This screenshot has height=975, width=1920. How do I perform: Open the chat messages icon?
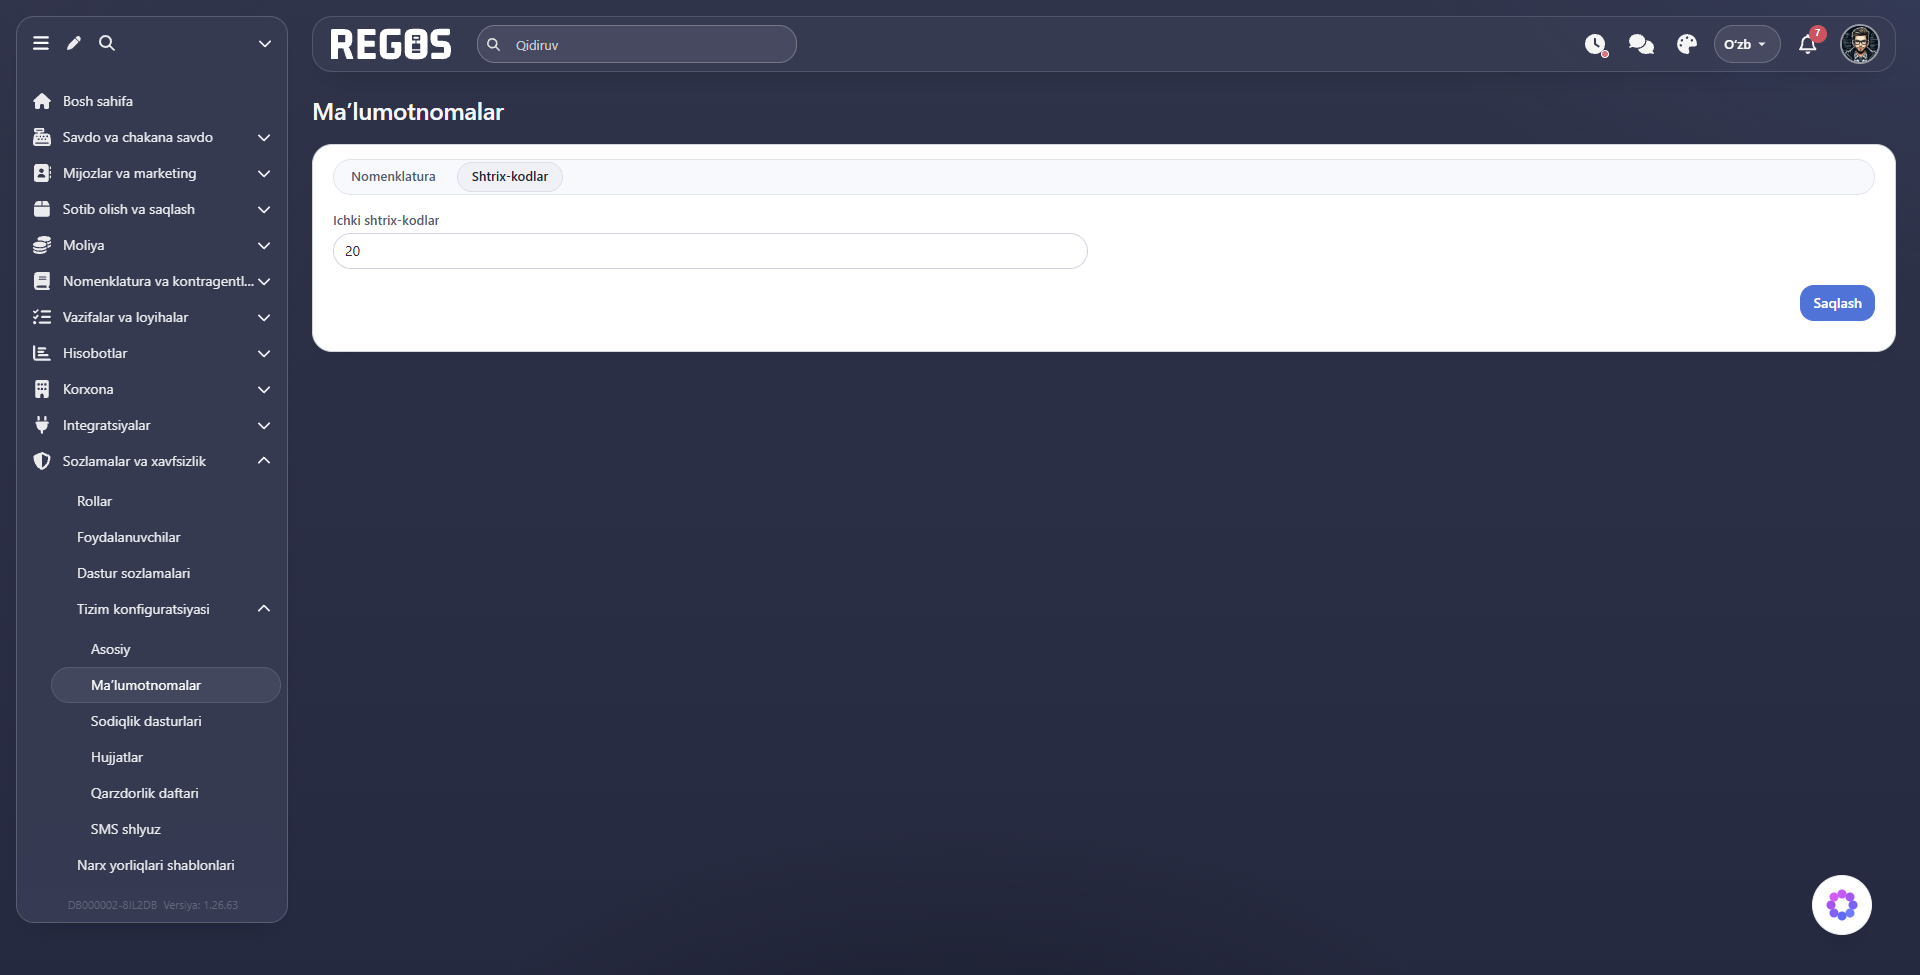click(x=1641, y=44)
